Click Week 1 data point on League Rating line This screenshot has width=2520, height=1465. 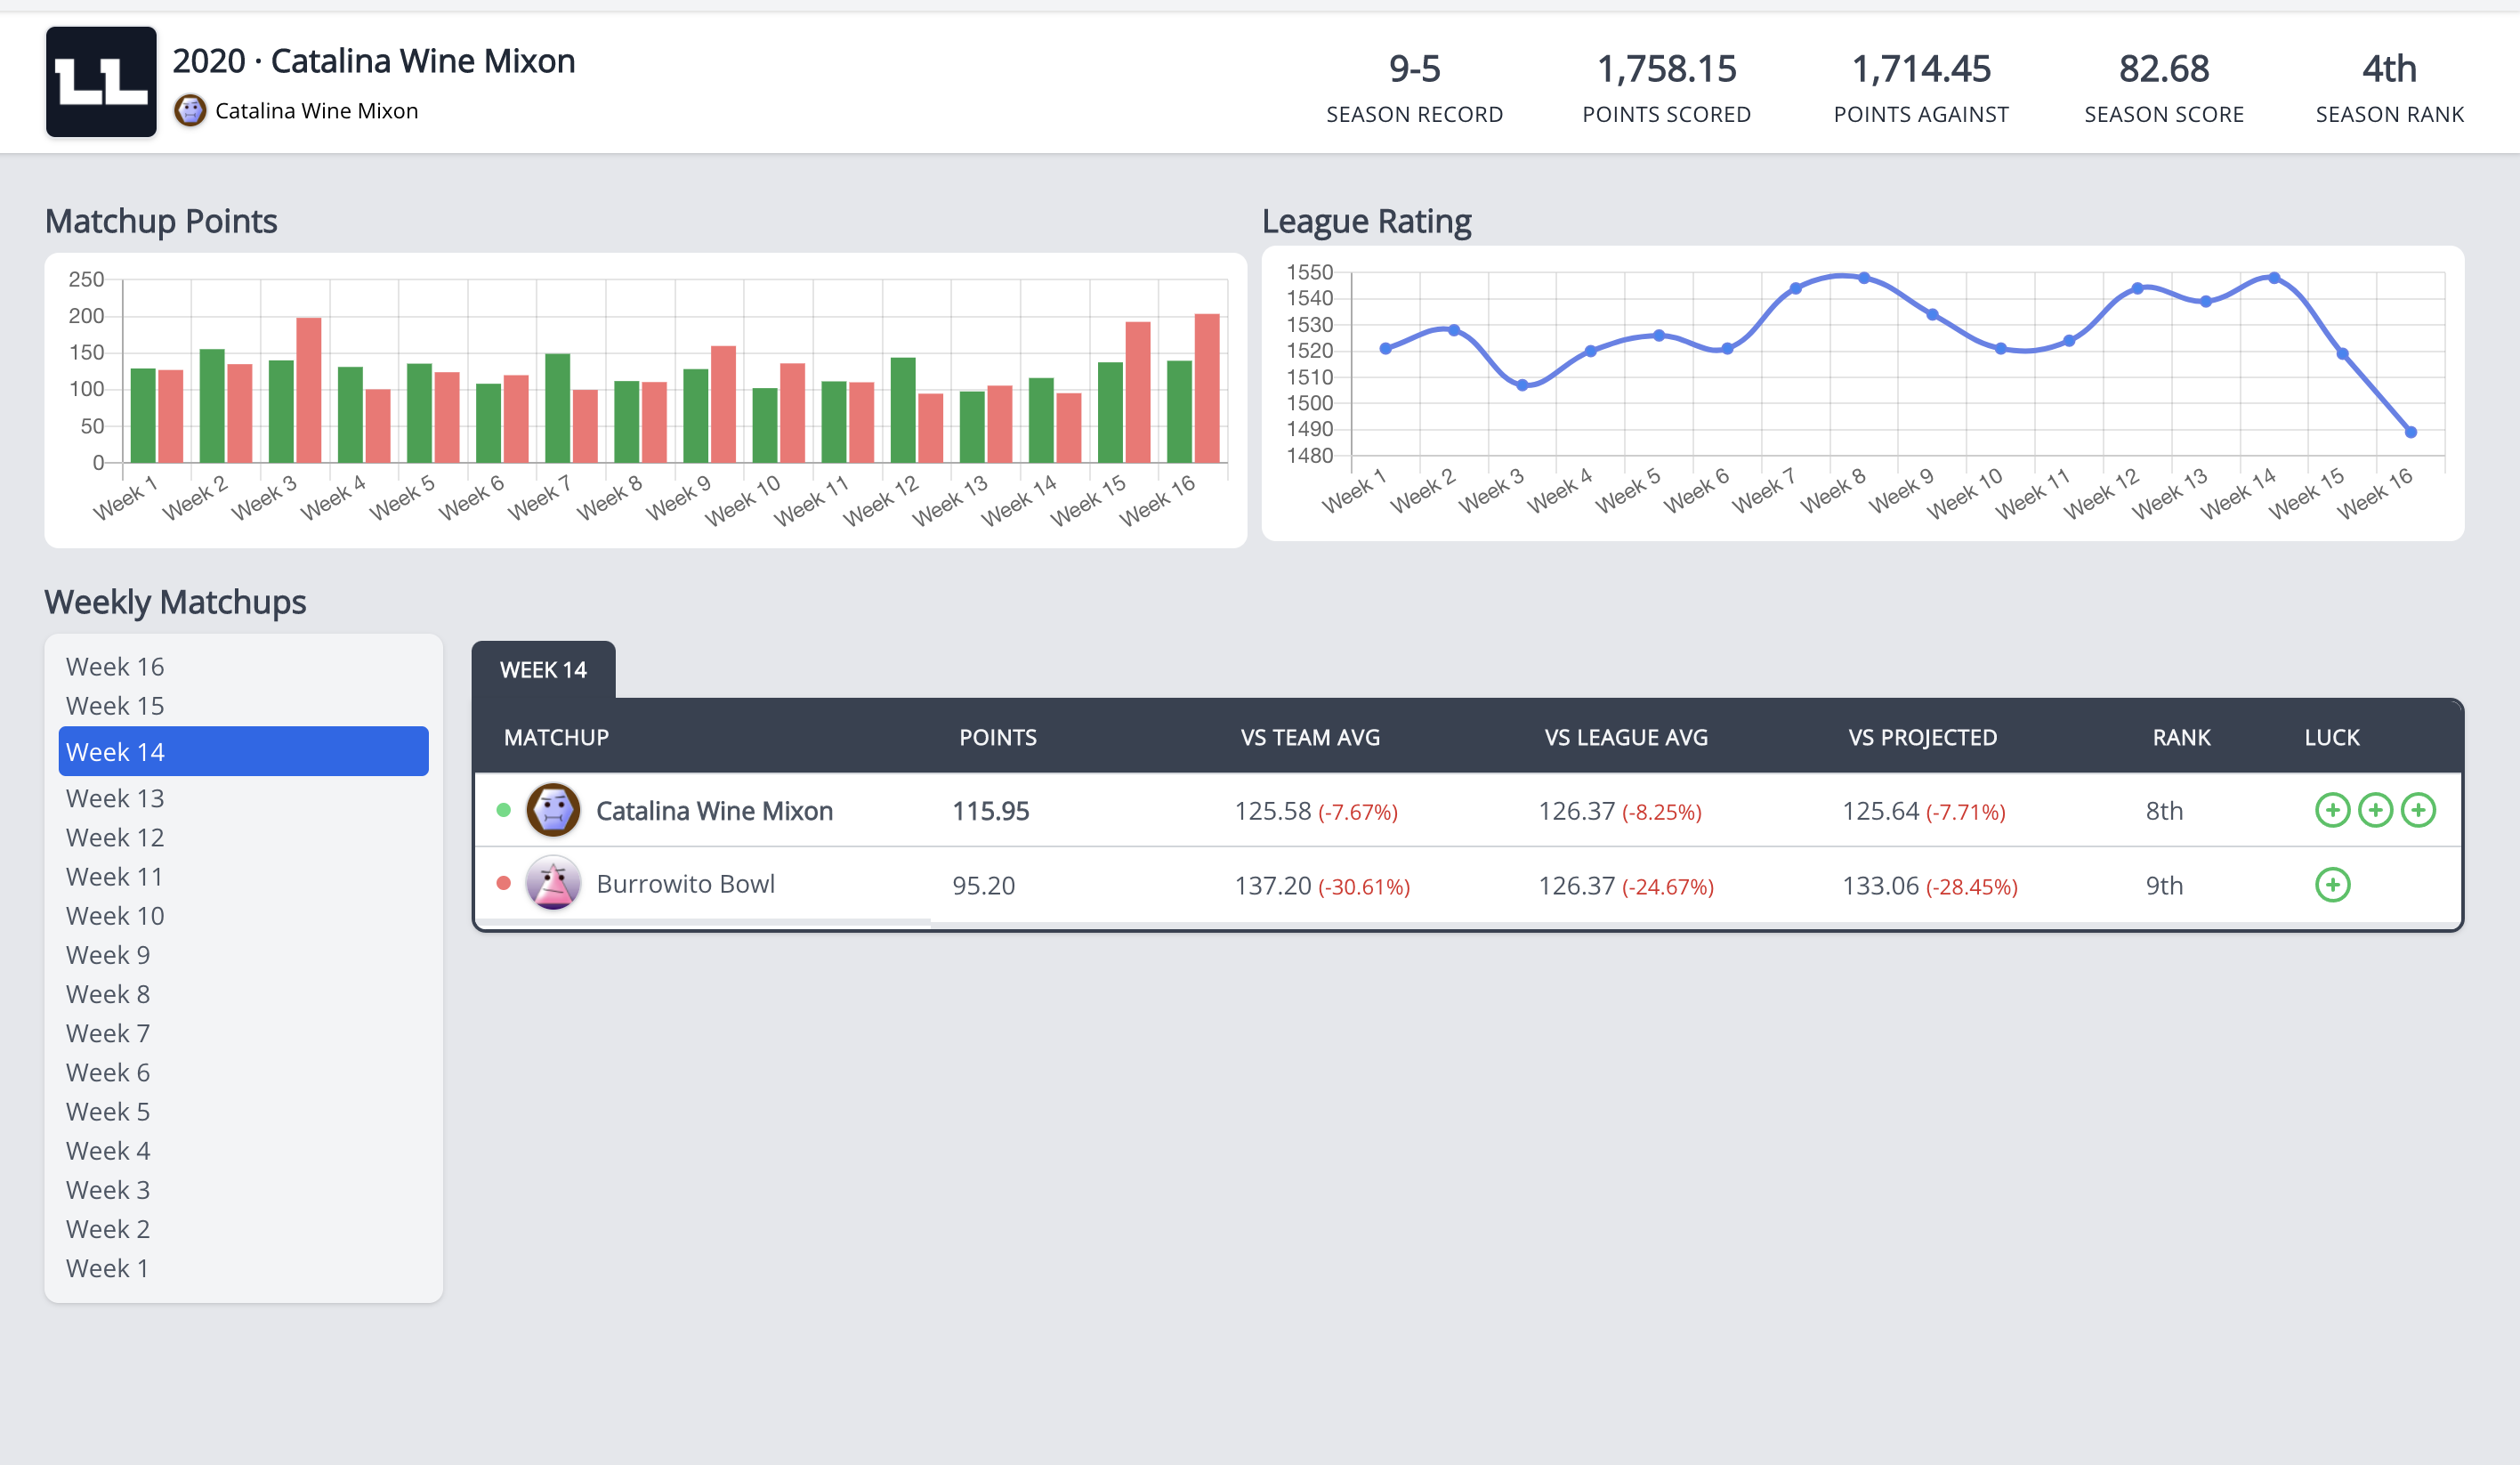point(1385,348)
